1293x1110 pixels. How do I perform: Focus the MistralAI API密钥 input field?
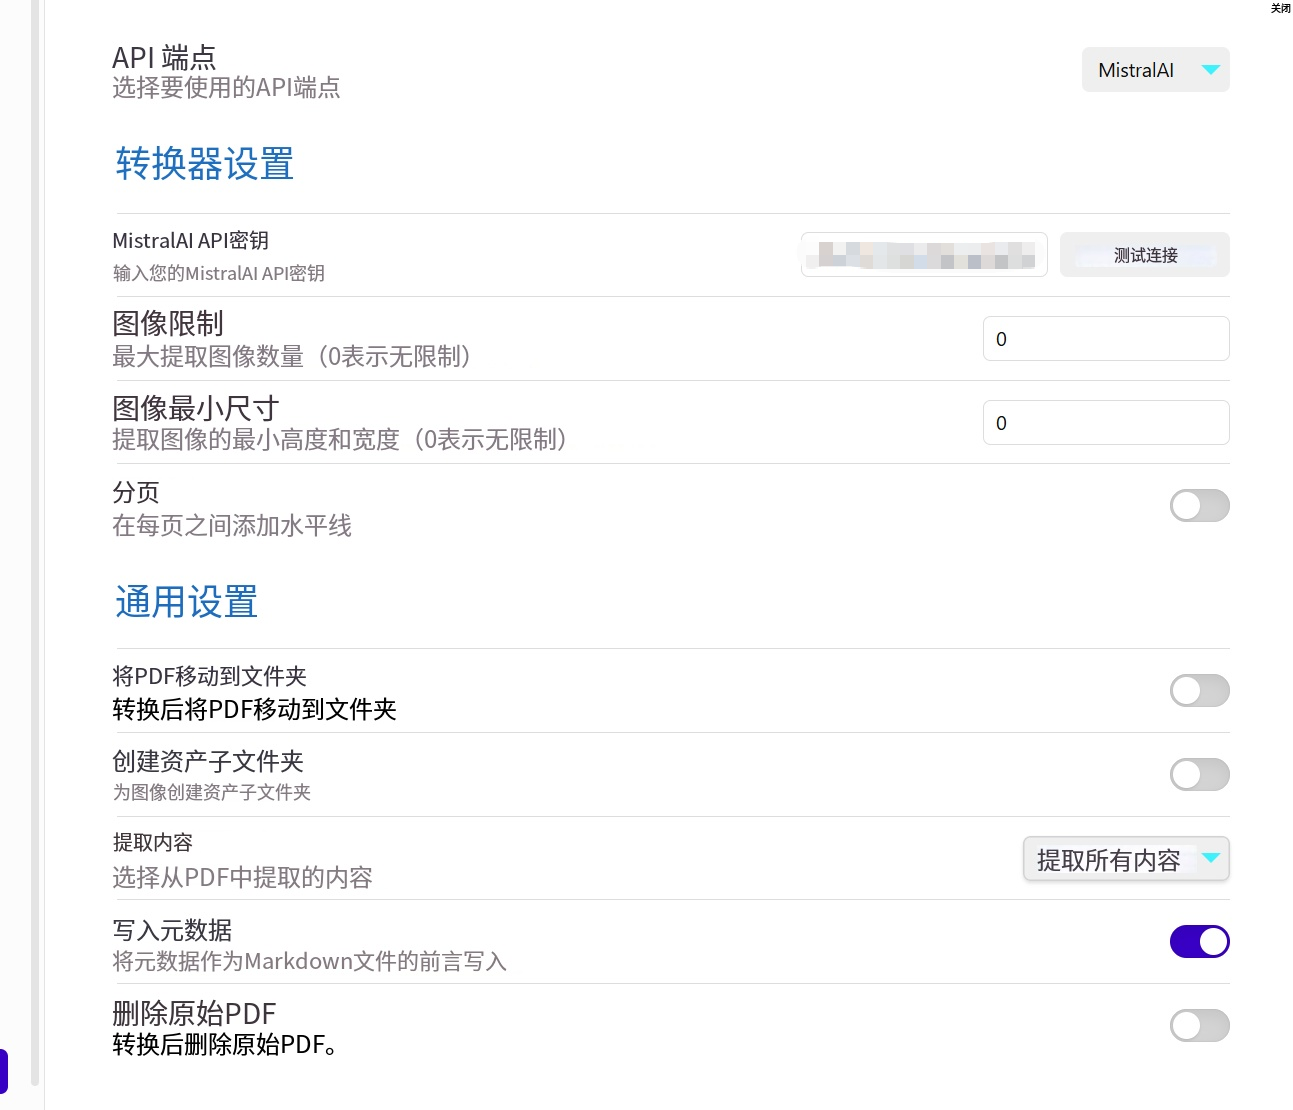click(924, 255)
